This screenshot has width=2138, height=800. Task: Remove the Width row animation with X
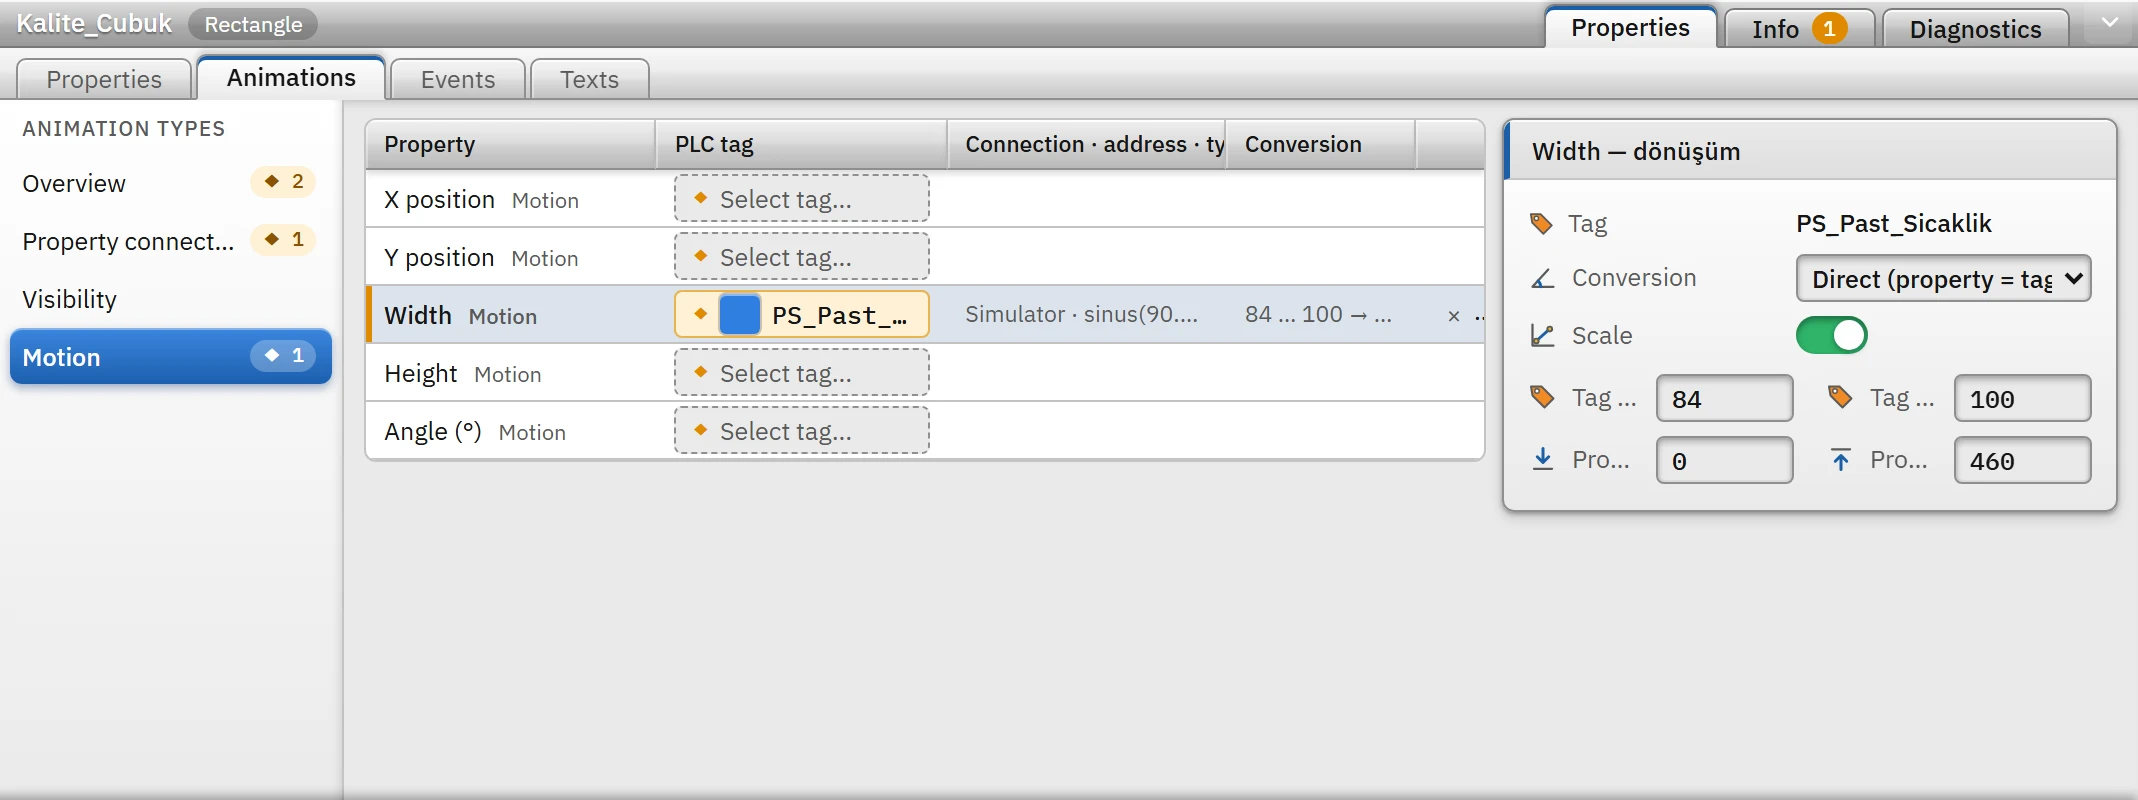1454,316
